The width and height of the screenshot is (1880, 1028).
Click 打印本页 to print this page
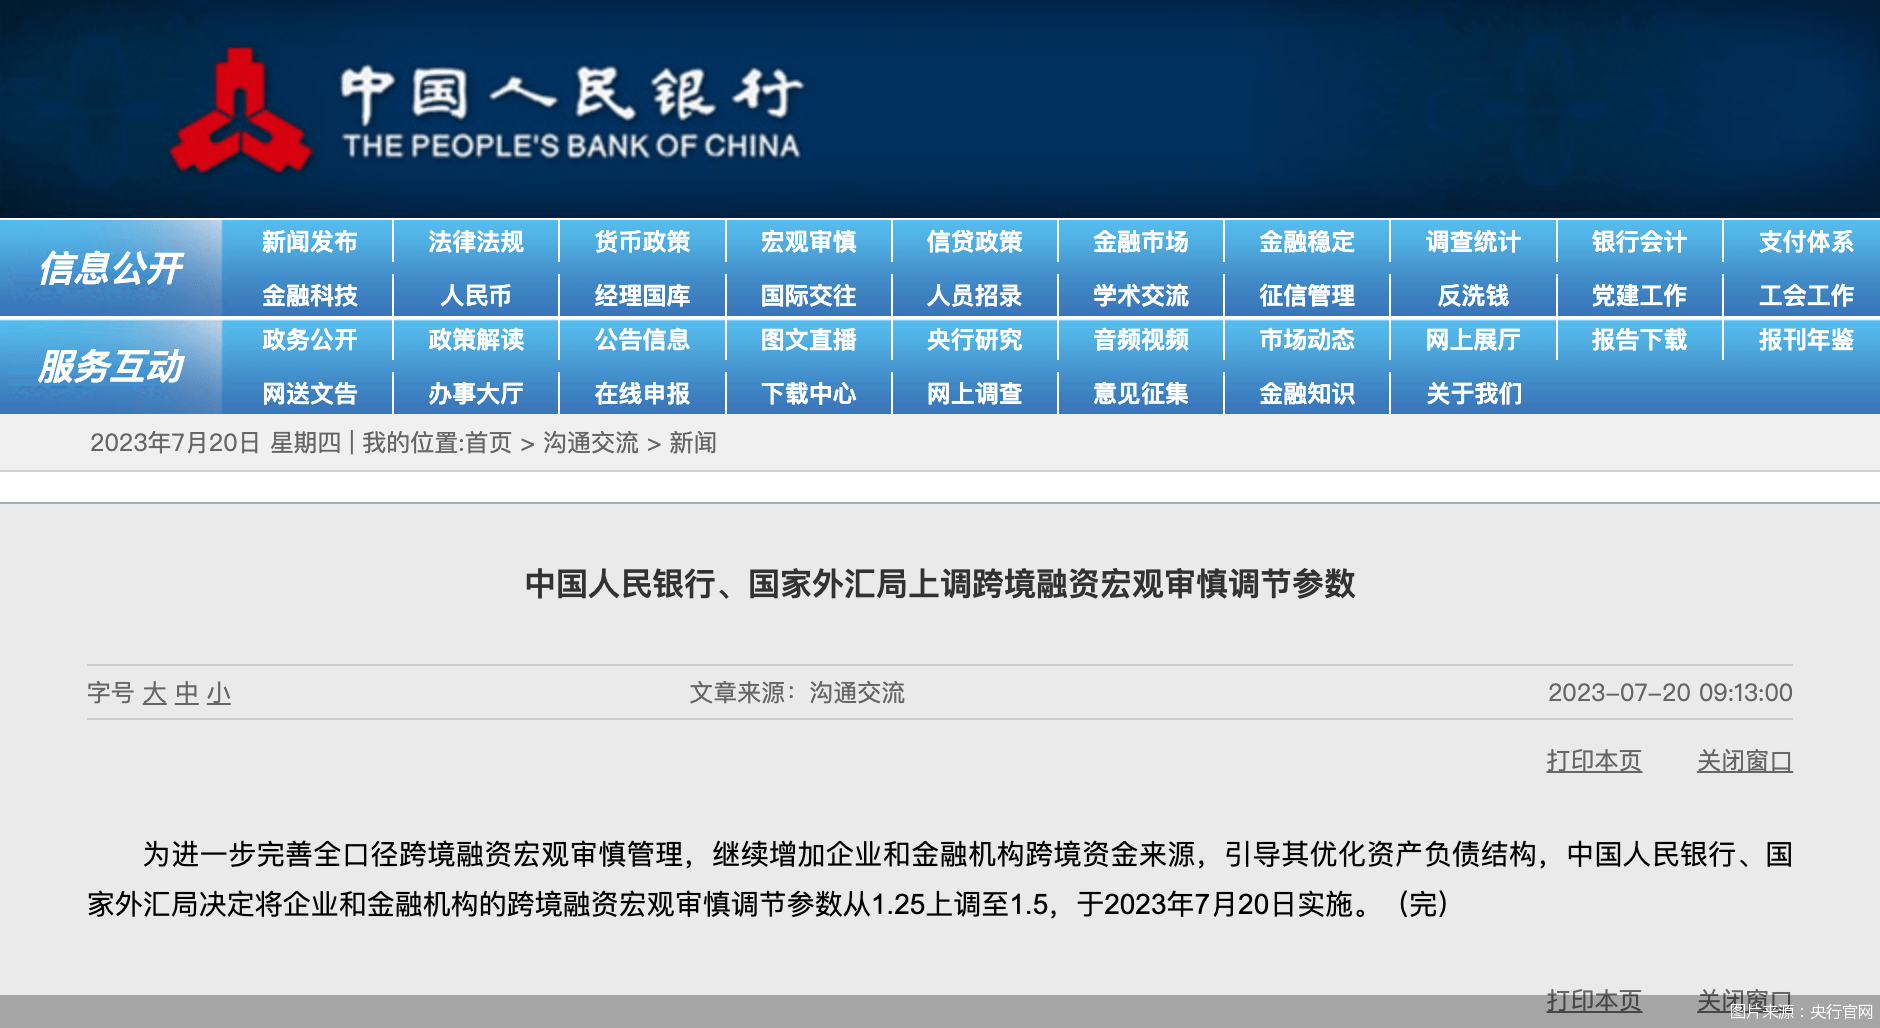(x=1594, y=760)
